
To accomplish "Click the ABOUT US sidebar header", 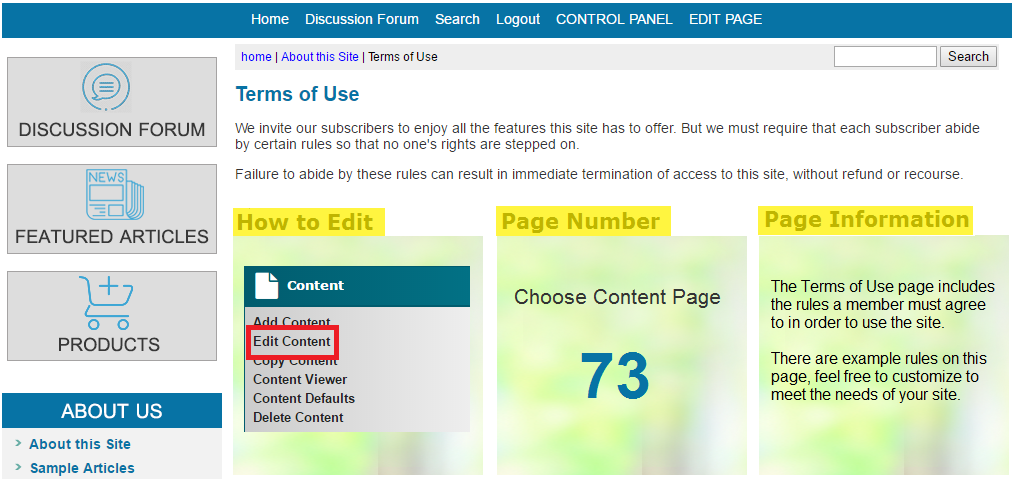I will pyautogui.click(x=112, y=411).
